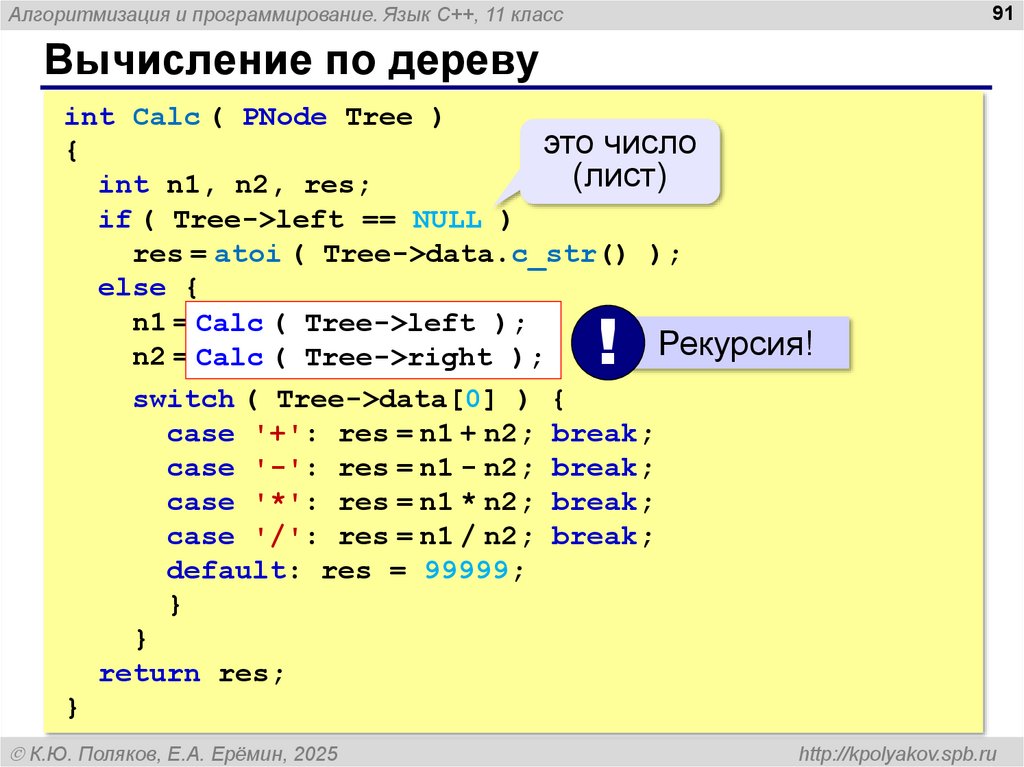This screenshot has width=1024, height=767.
Task: Select the c_str() method in the code
Action: [568, 254]
